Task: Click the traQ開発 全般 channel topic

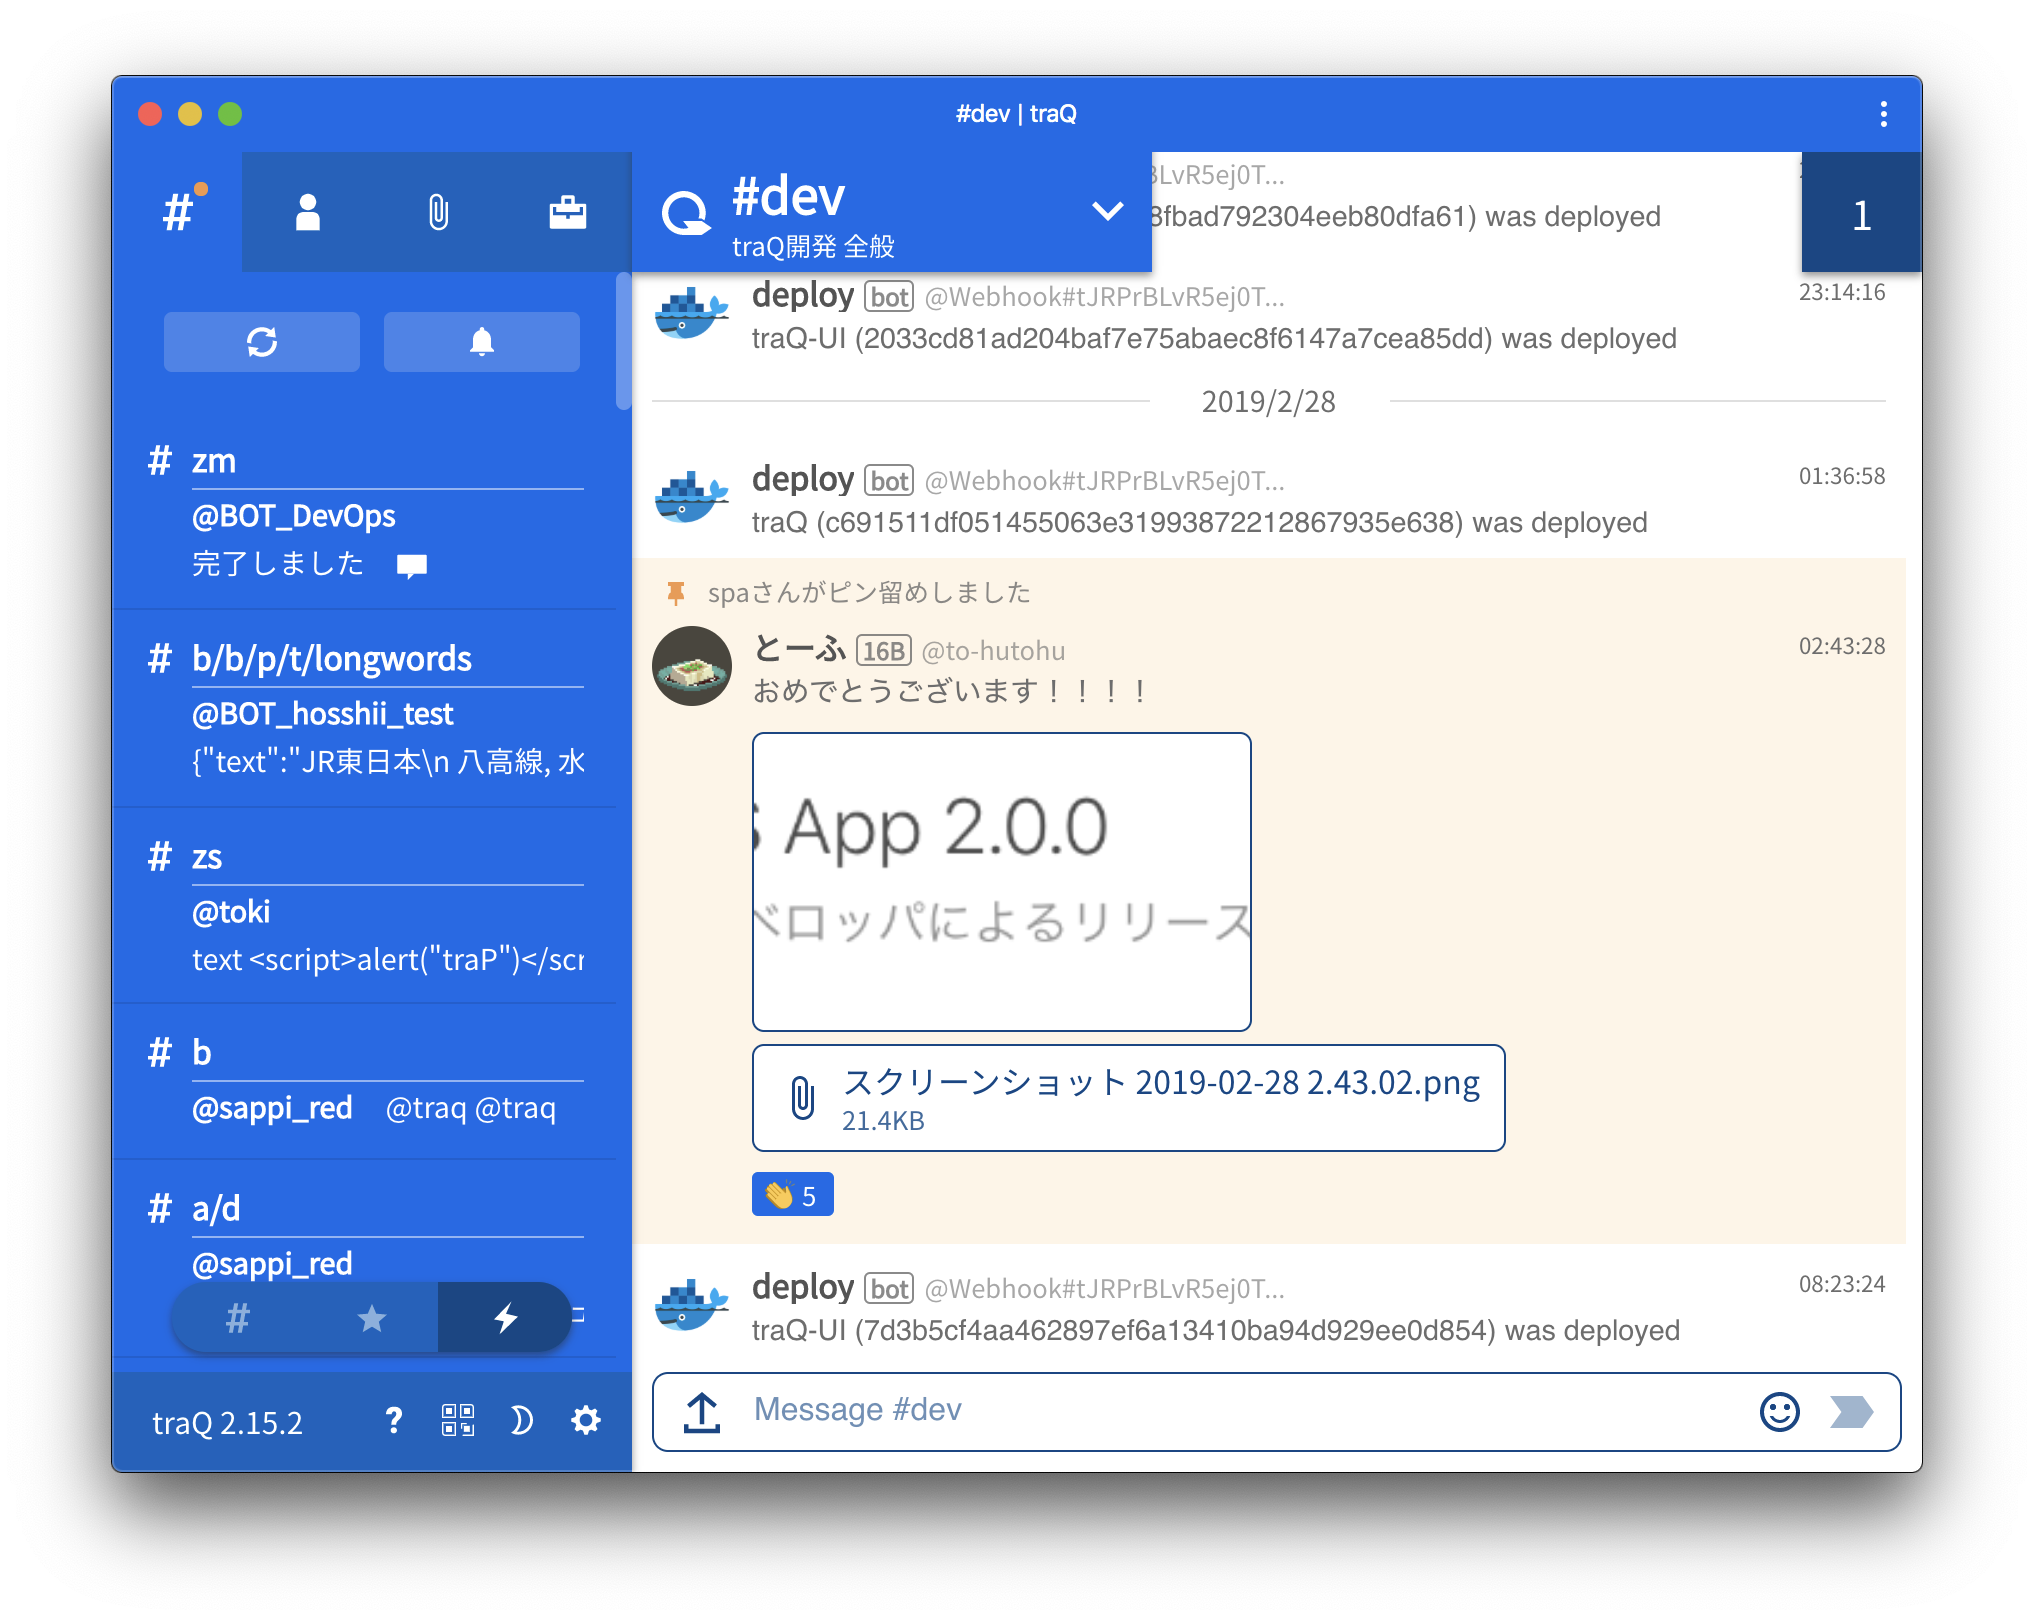Action: [813, 247]
